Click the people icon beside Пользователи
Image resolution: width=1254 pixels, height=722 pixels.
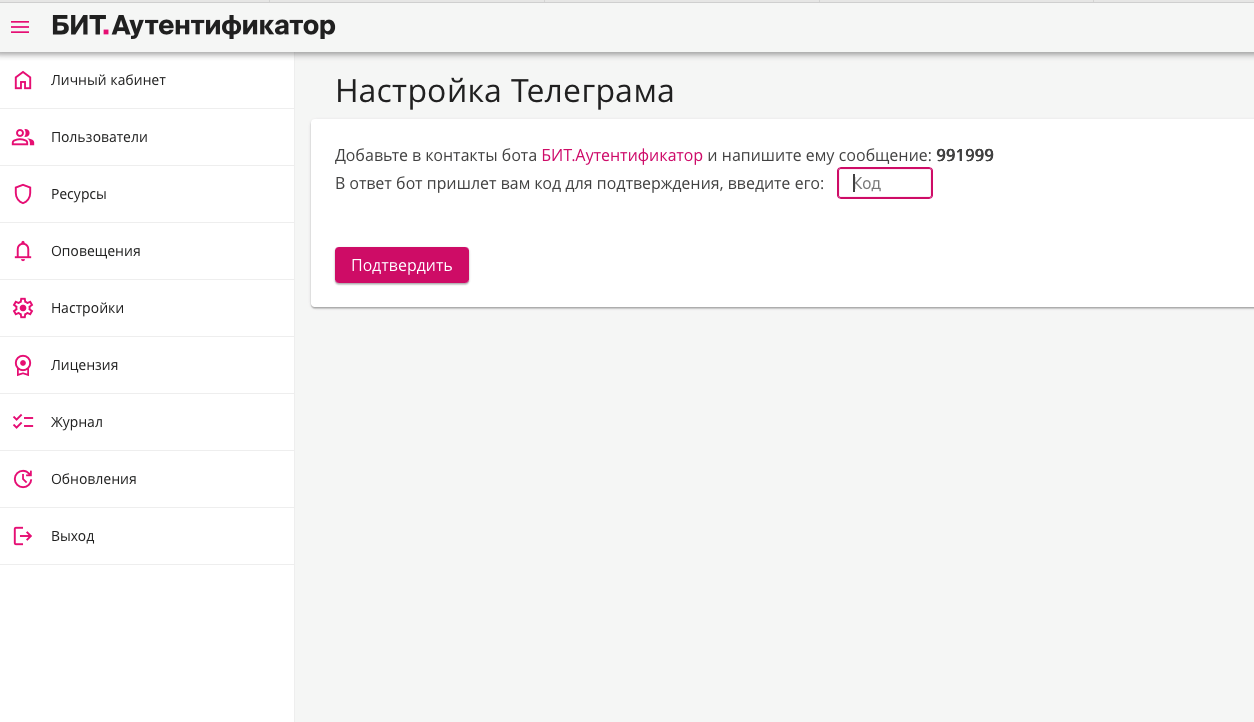tap(23, 137)
